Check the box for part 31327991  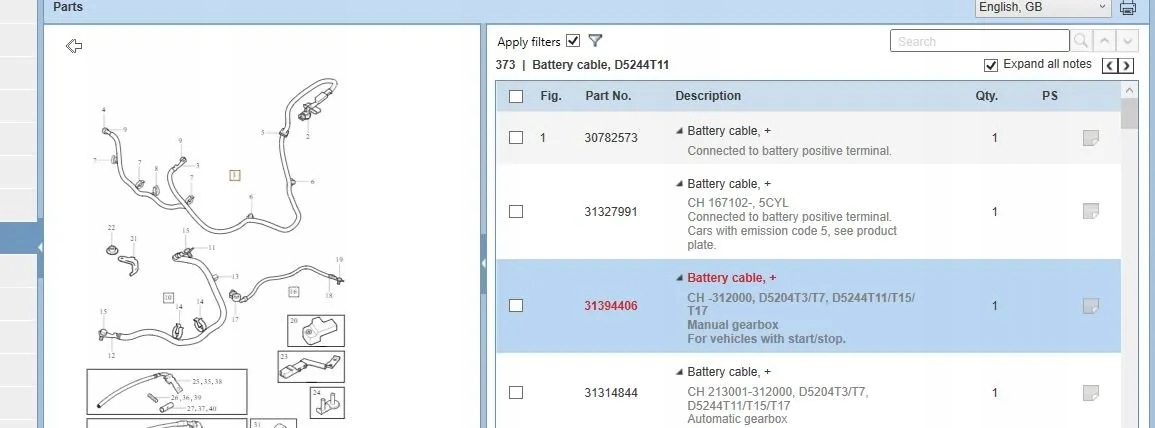pos(516,211)
